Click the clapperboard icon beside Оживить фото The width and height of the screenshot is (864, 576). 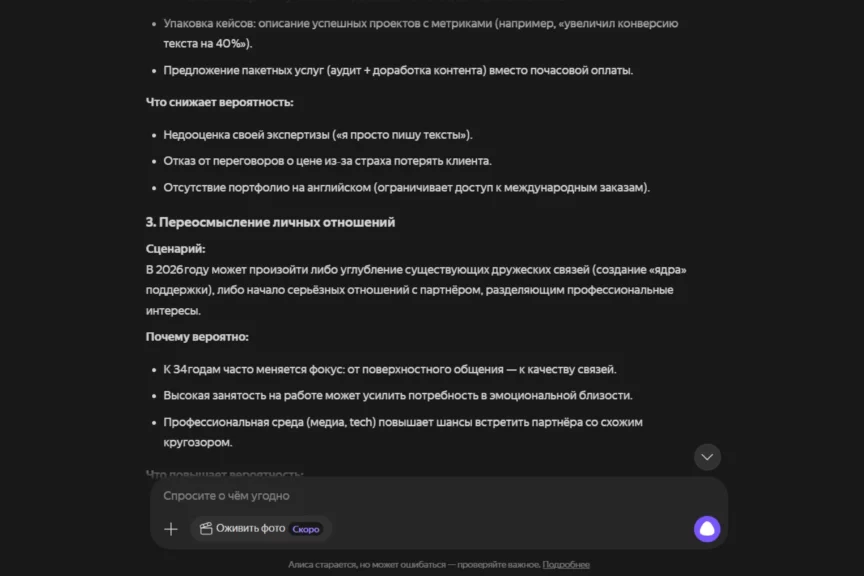click(206, 529)
